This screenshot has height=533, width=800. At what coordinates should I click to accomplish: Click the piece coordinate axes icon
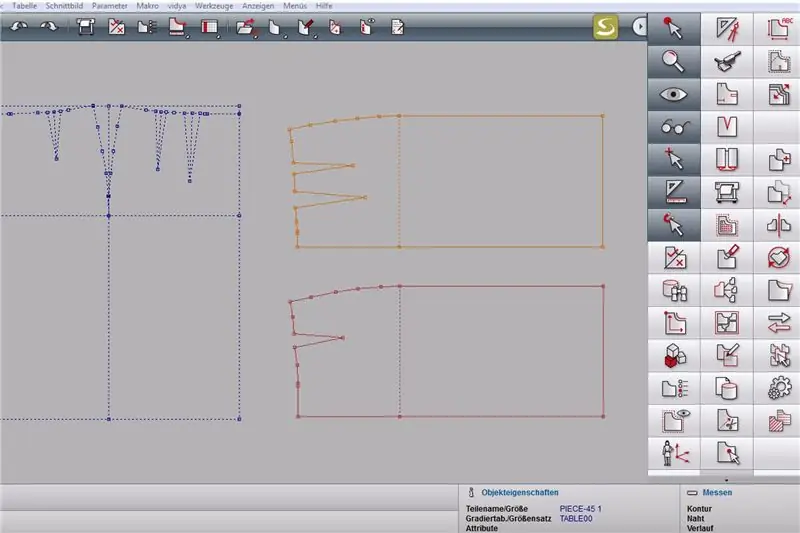(673, 323)
